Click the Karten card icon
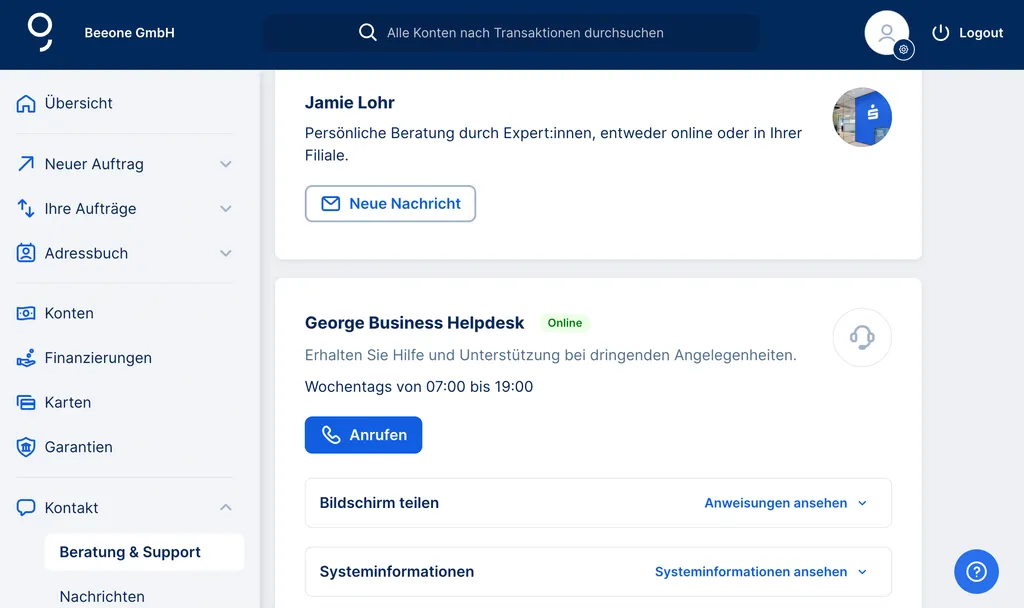Viewport: 1024px width, 608px height. coord(26,402)
